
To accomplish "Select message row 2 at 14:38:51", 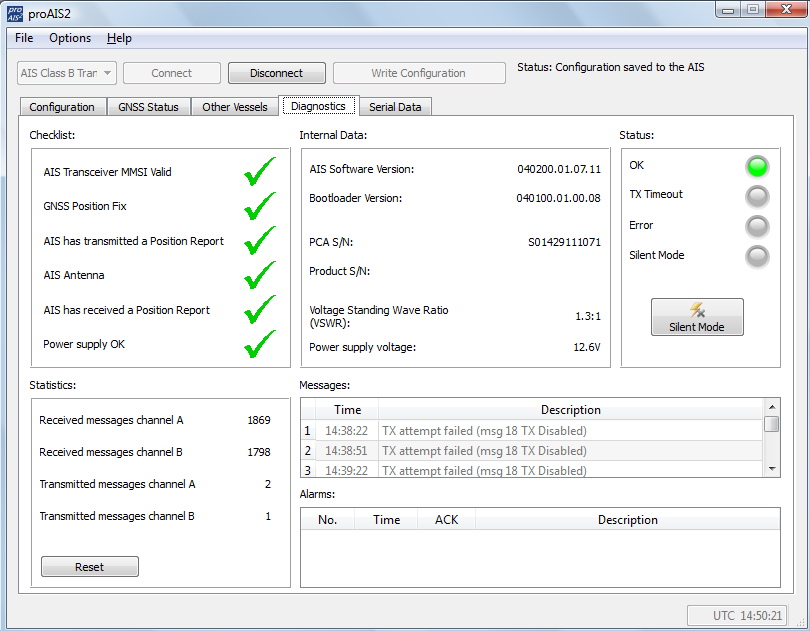I will tap(532, 451).
